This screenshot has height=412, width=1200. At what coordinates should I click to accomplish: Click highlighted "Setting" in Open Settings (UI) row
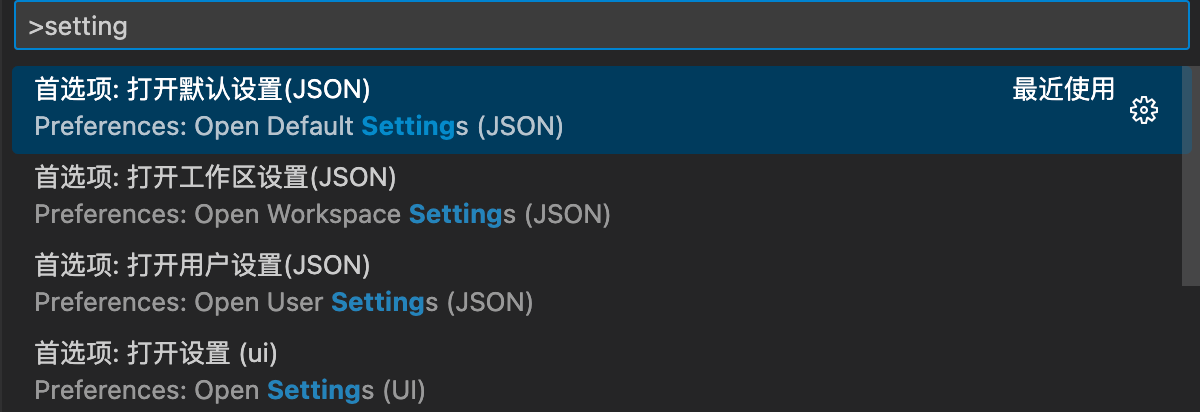pos(314,390)
